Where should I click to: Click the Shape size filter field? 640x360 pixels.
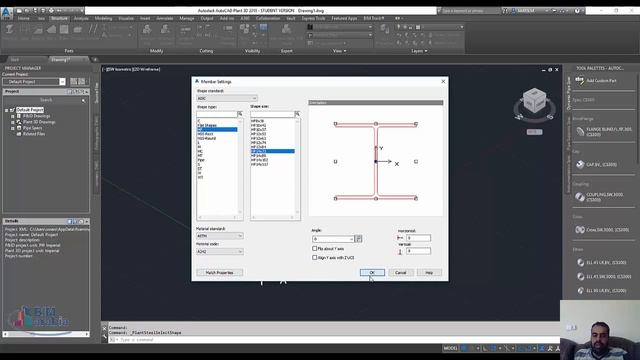coord(272,114)
